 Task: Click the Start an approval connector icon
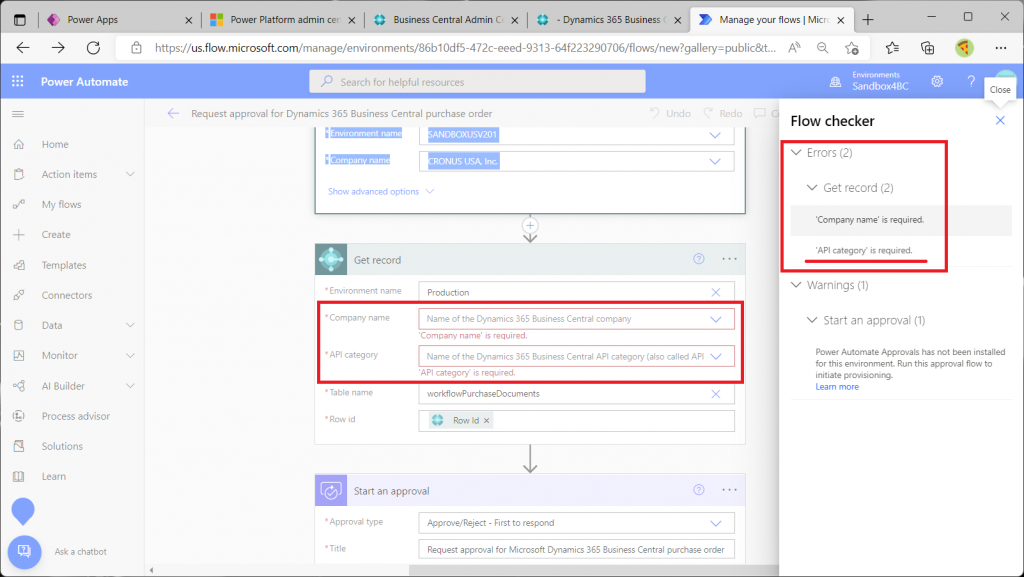click(331, 490)
